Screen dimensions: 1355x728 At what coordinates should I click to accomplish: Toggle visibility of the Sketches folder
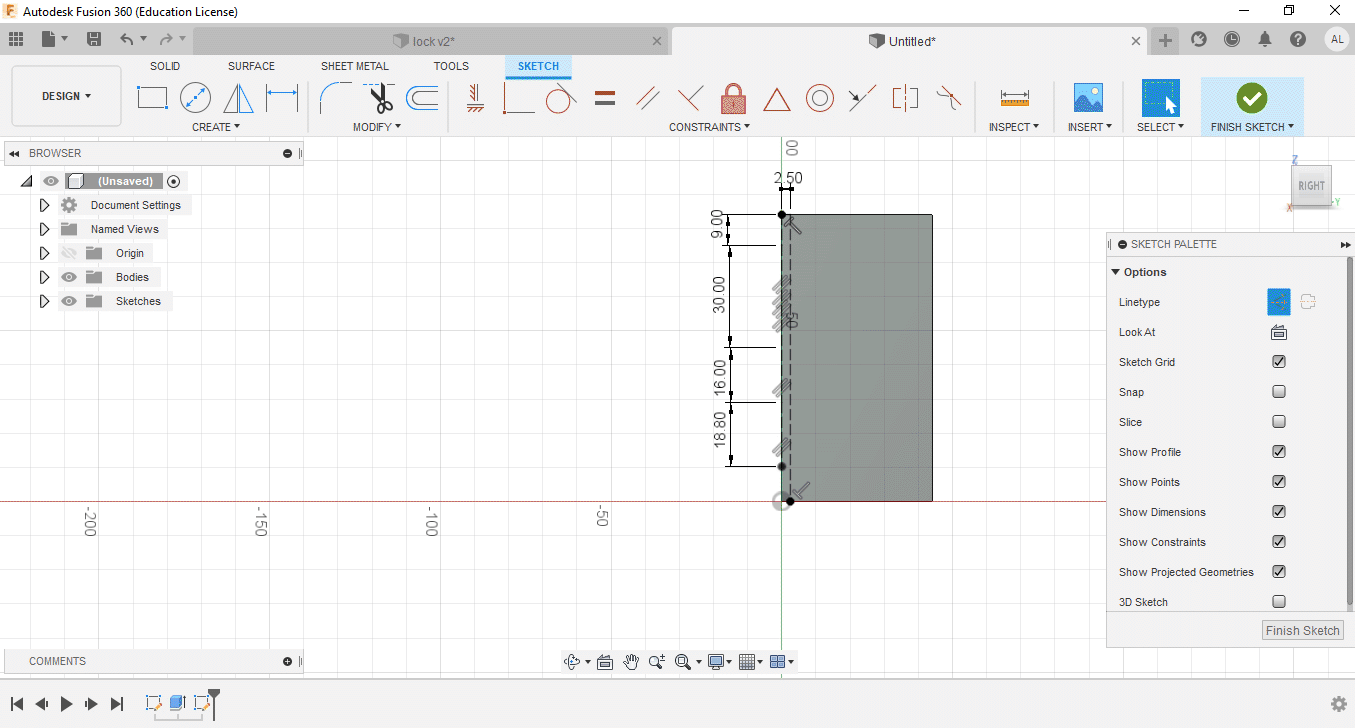point(69,301)
